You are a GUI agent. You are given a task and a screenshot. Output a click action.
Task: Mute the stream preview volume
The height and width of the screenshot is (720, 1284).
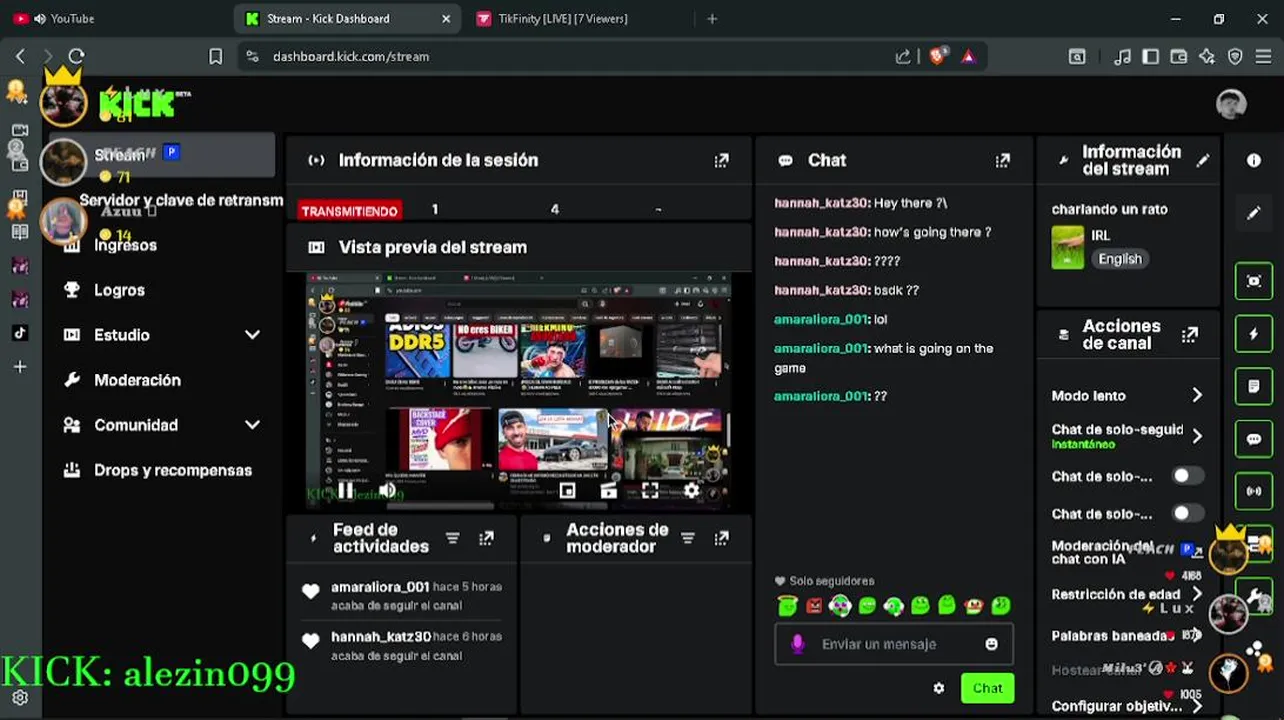click(x=387, y=490)
